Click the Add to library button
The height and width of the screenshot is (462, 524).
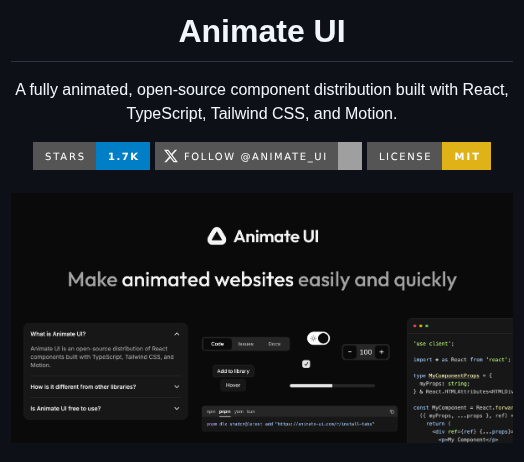(233, 371)
